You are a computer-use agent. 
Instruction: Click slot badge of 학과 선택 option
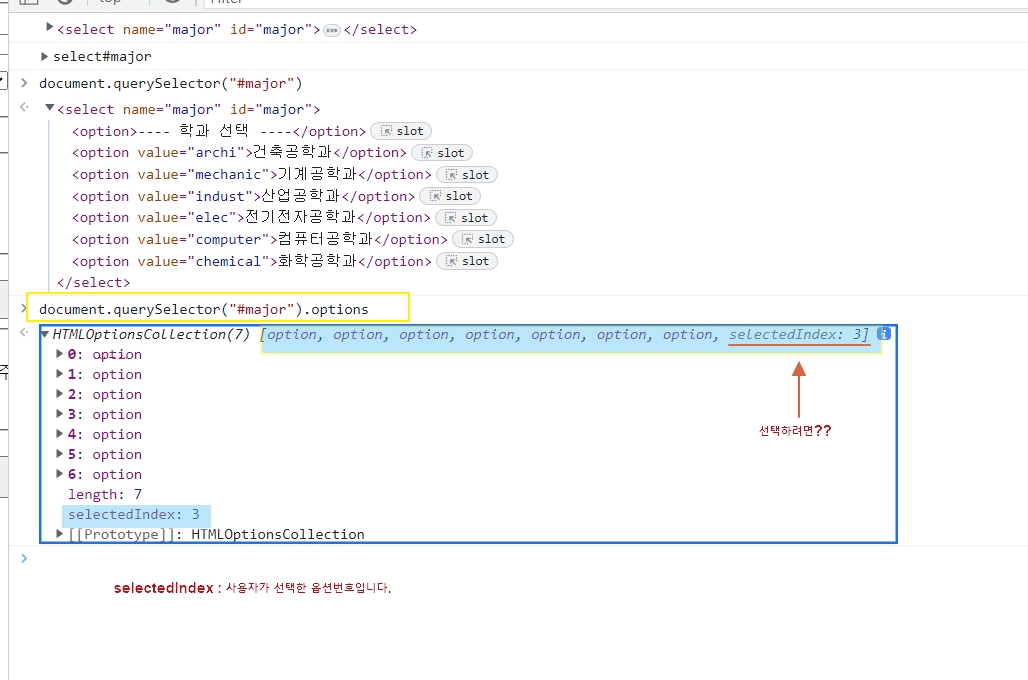(401, 131)
